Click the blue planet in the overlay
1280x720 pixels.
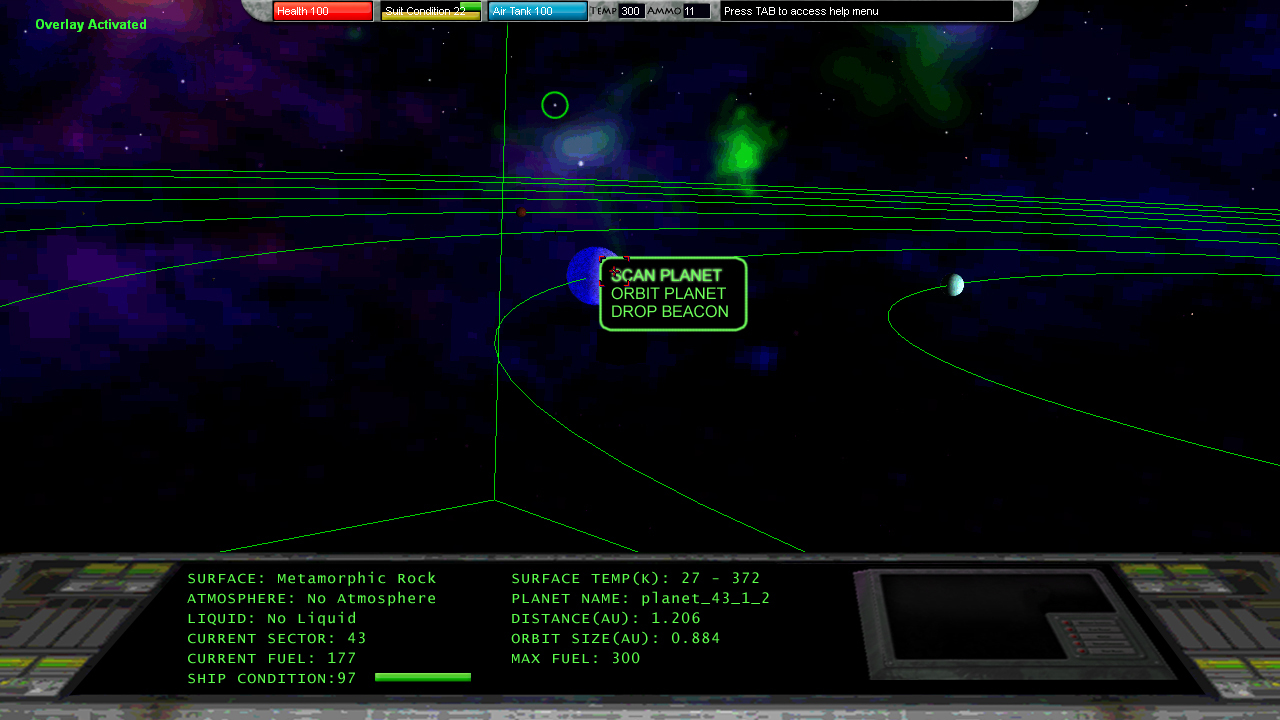pos(586,274)
